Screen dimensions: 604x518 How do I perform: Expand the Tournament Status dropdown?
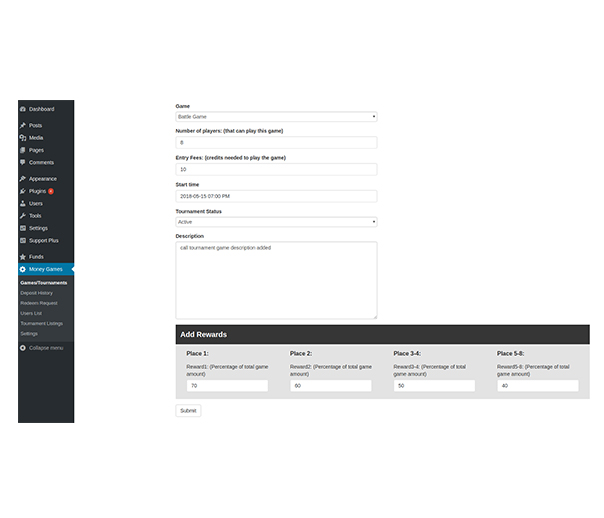(x=276, y=222)
